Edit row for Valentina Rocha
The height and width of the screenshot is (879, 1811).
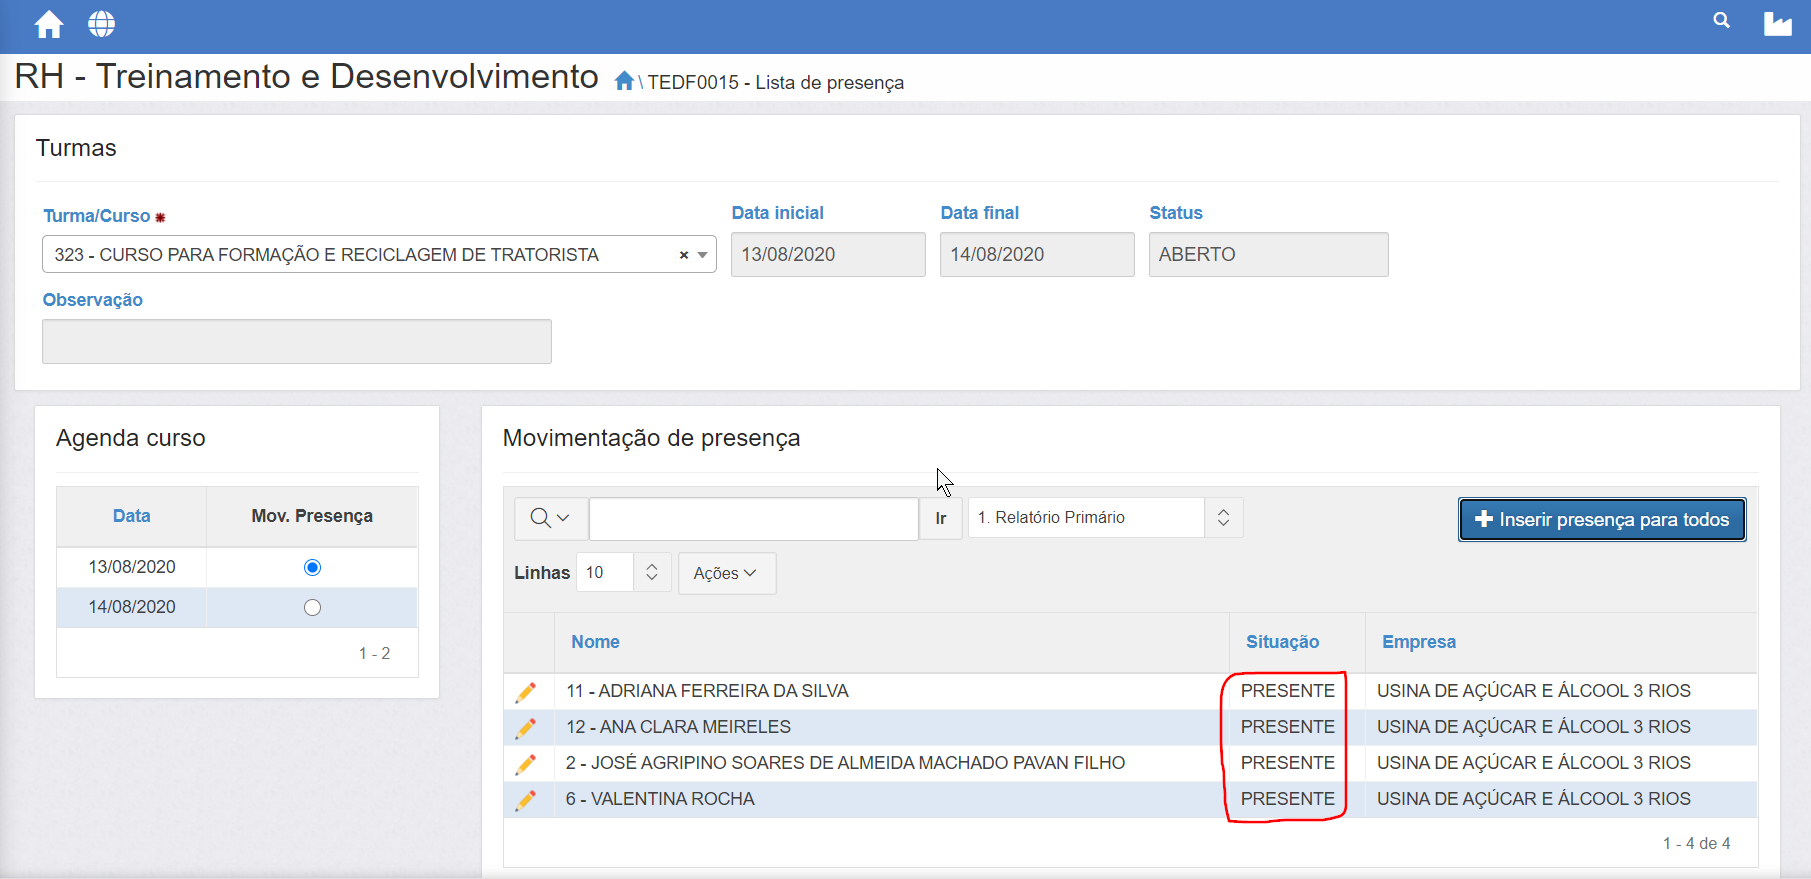point(526,799)
